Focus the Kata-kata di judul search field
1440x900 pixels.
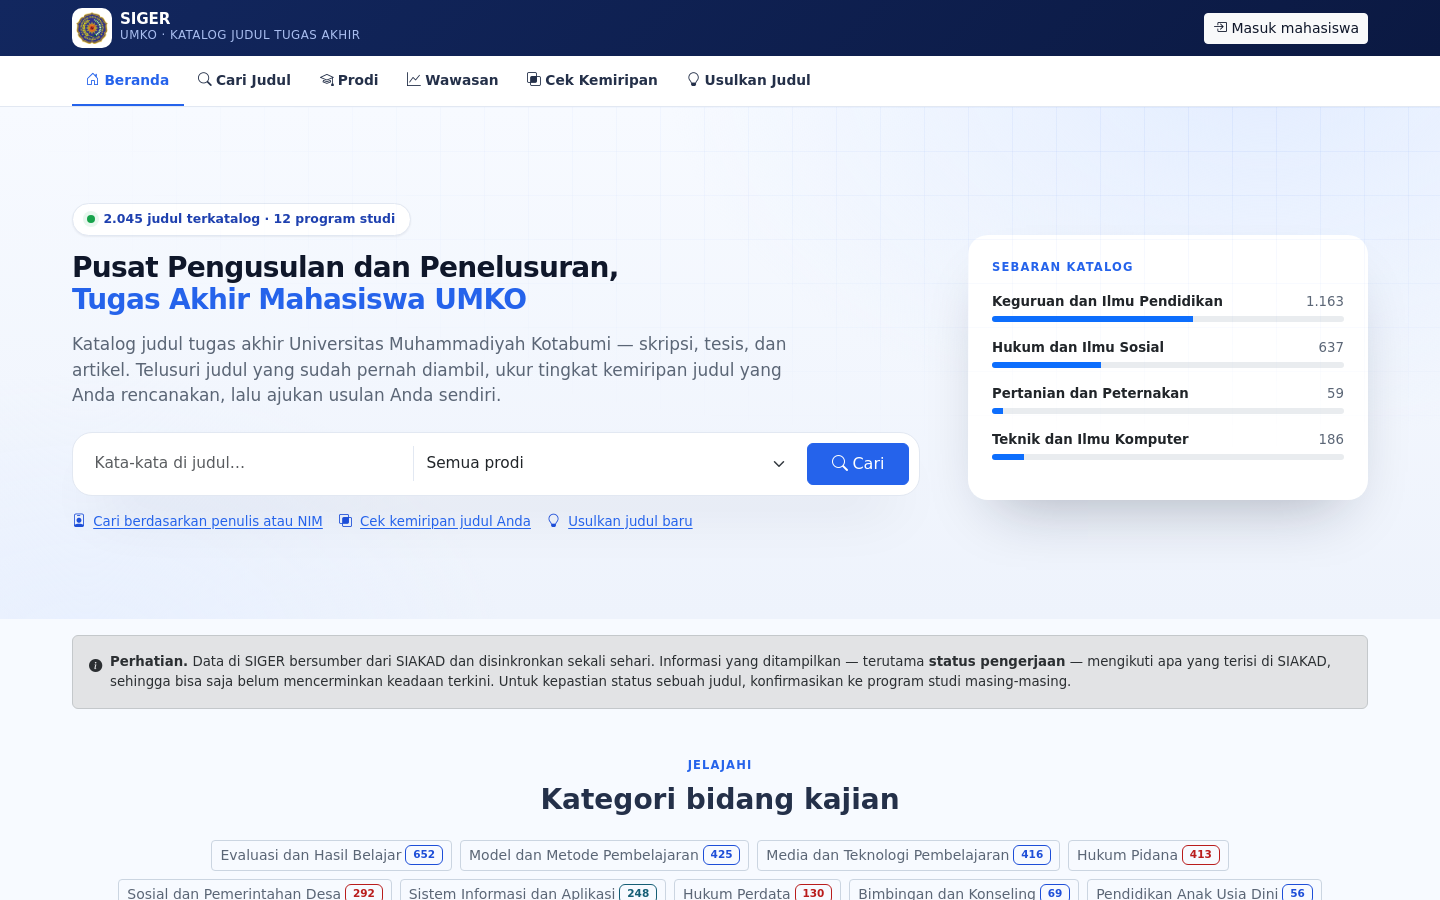pos(248,464)
